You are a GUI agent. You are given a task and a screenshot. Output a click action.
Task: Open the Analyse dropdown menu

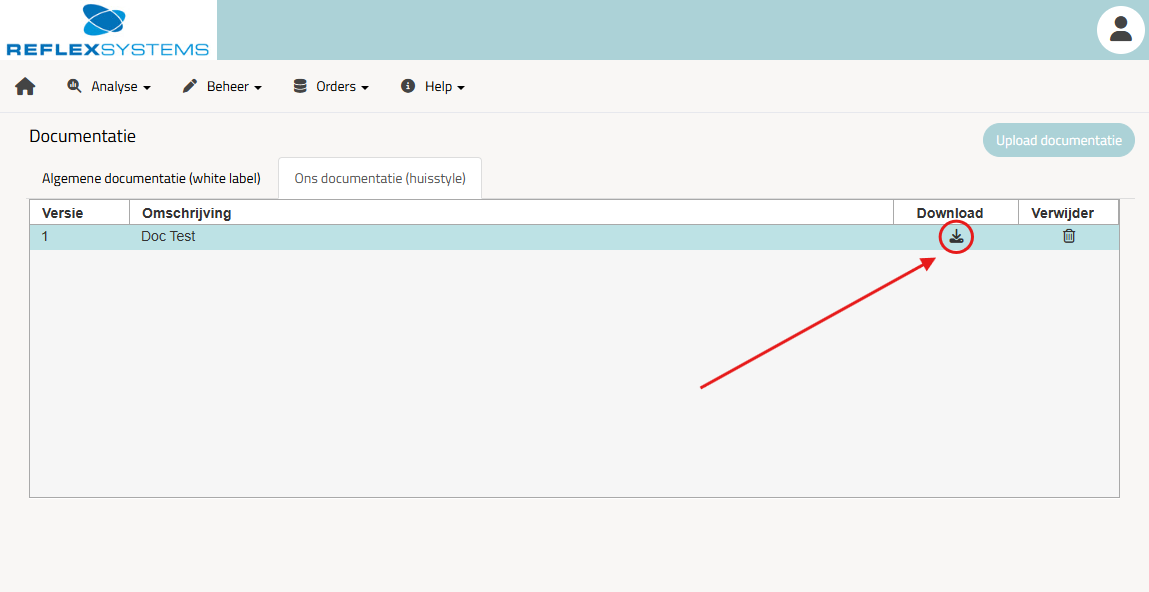coord(108,86)
